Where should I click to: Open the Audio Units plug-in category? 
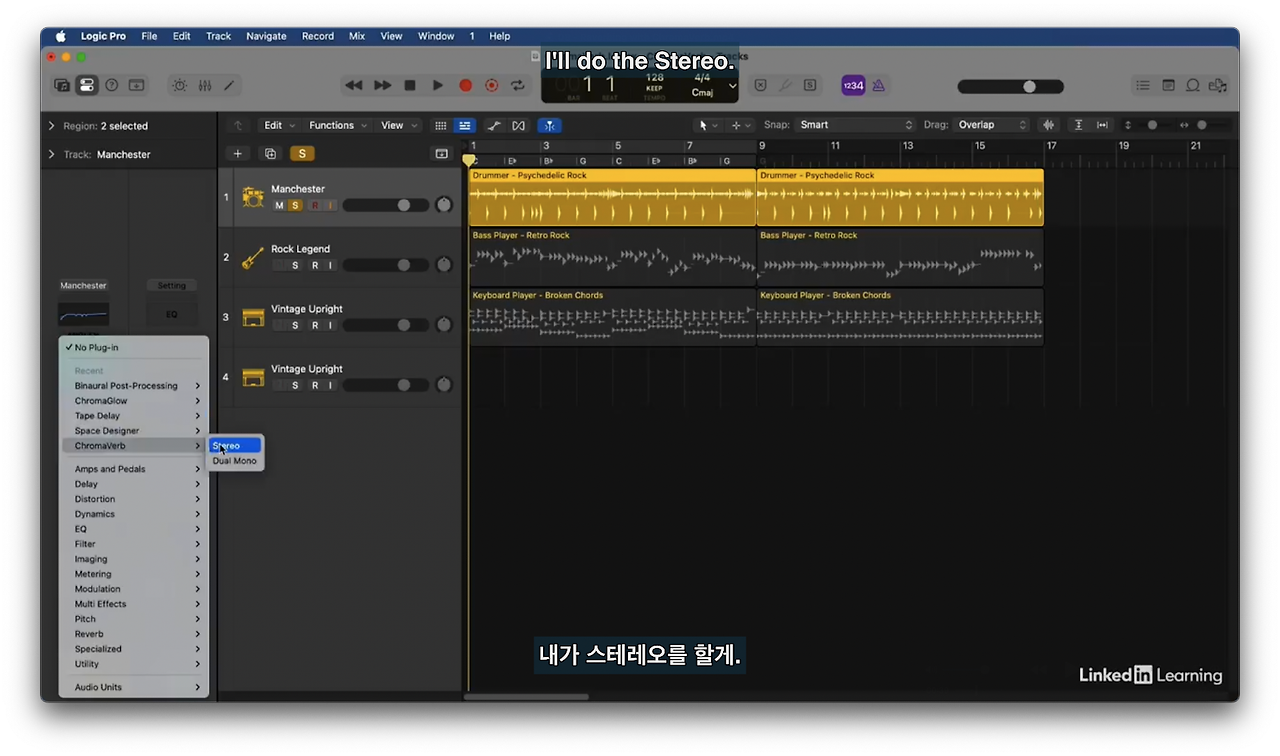(x=133, y=687)
